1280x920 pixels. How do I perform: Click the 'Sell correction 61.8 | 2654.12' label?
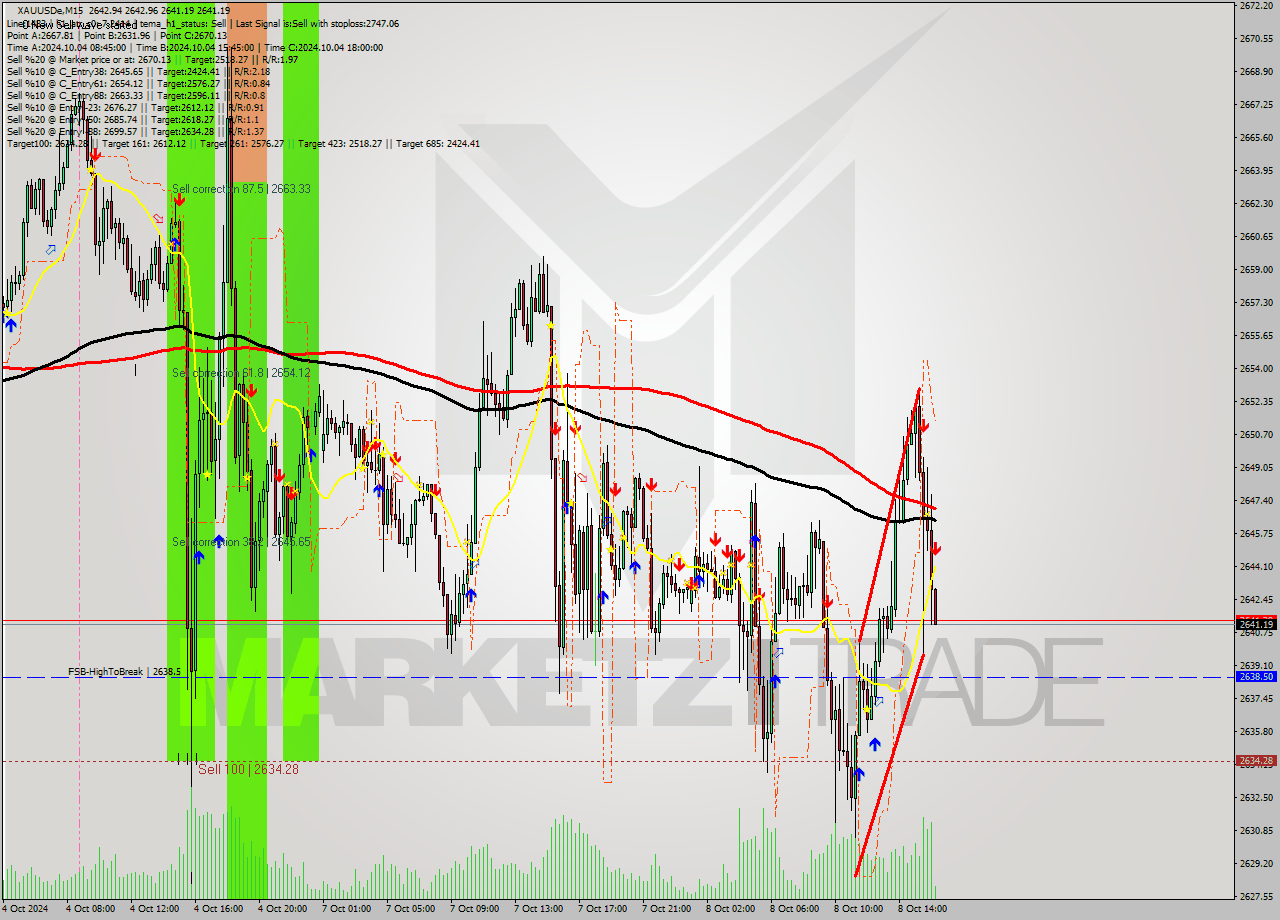pos(241,373)
